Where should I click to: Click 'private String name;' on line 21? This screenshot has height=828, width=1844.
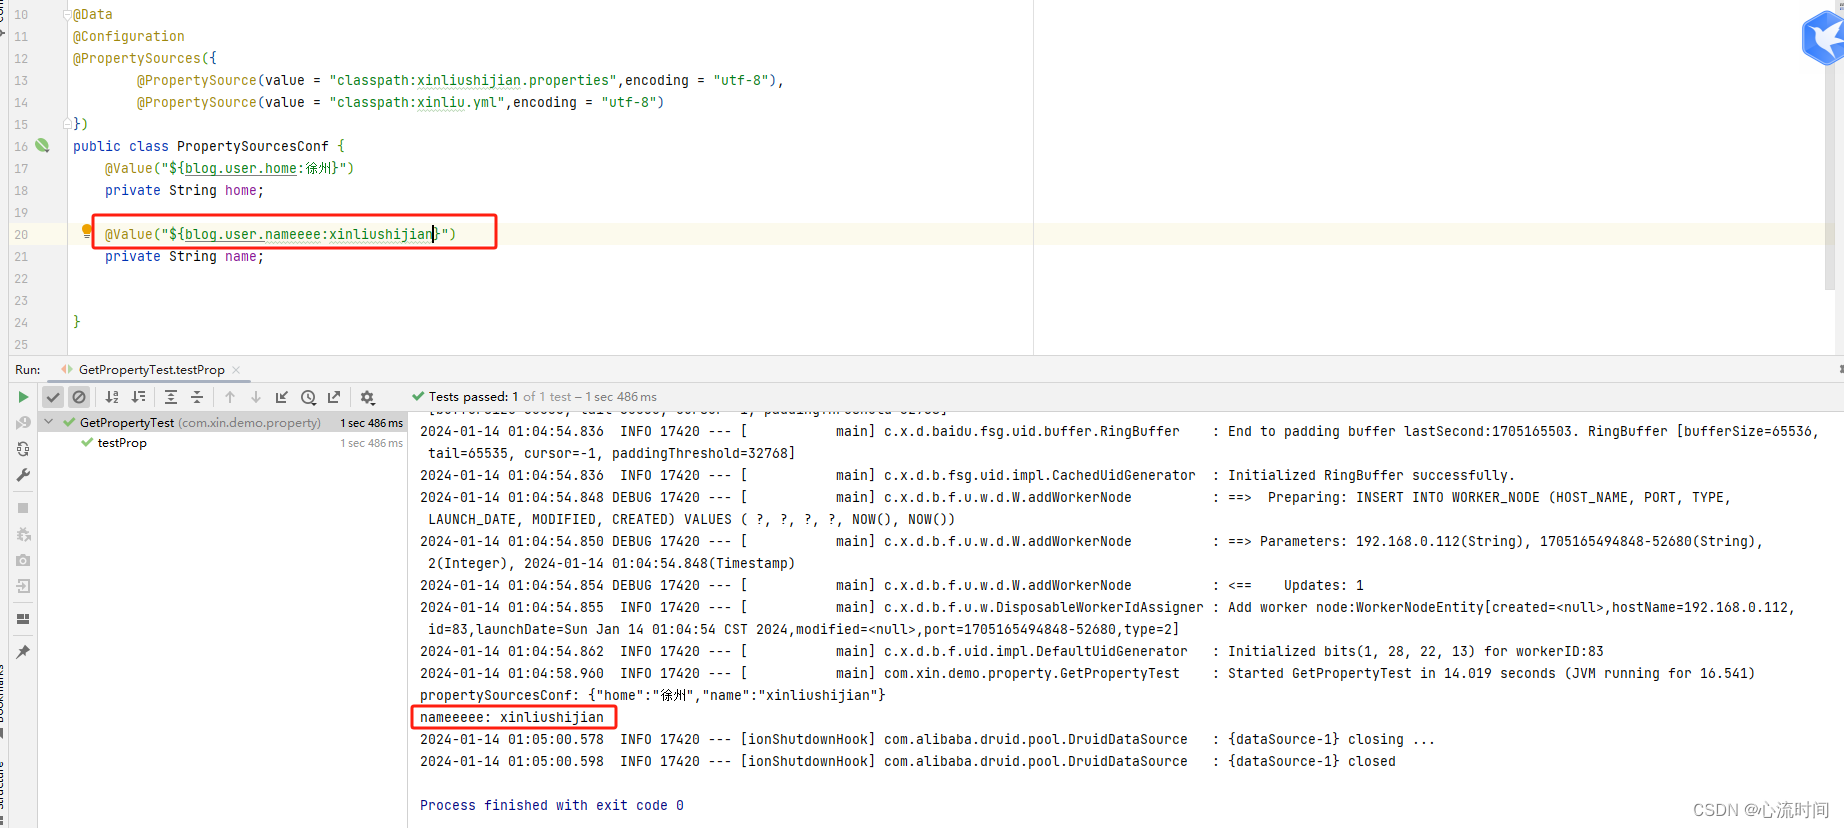pyautogui.click(x=185, y=257)
